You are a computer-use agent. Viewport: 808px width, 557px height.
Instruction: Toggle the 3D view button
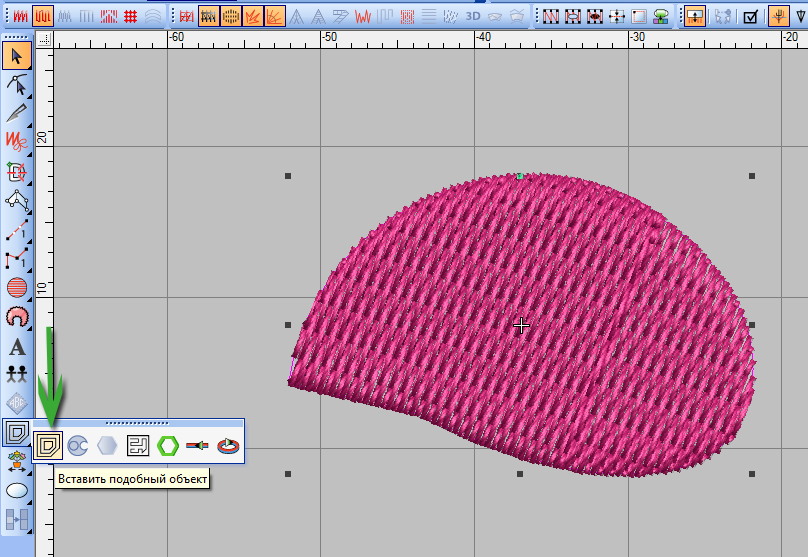pos(474,17)
